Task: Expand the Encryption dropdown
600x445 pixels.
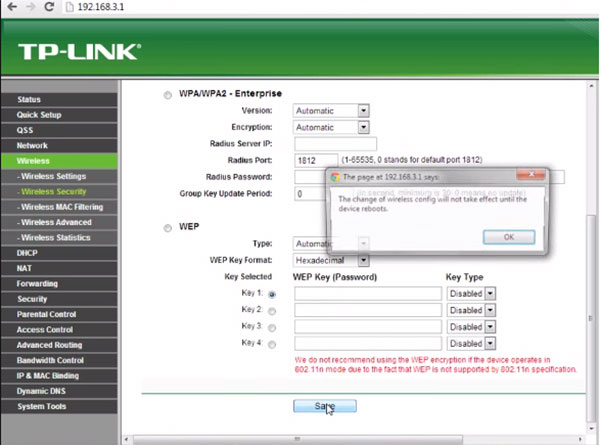Action: (331, 128)
